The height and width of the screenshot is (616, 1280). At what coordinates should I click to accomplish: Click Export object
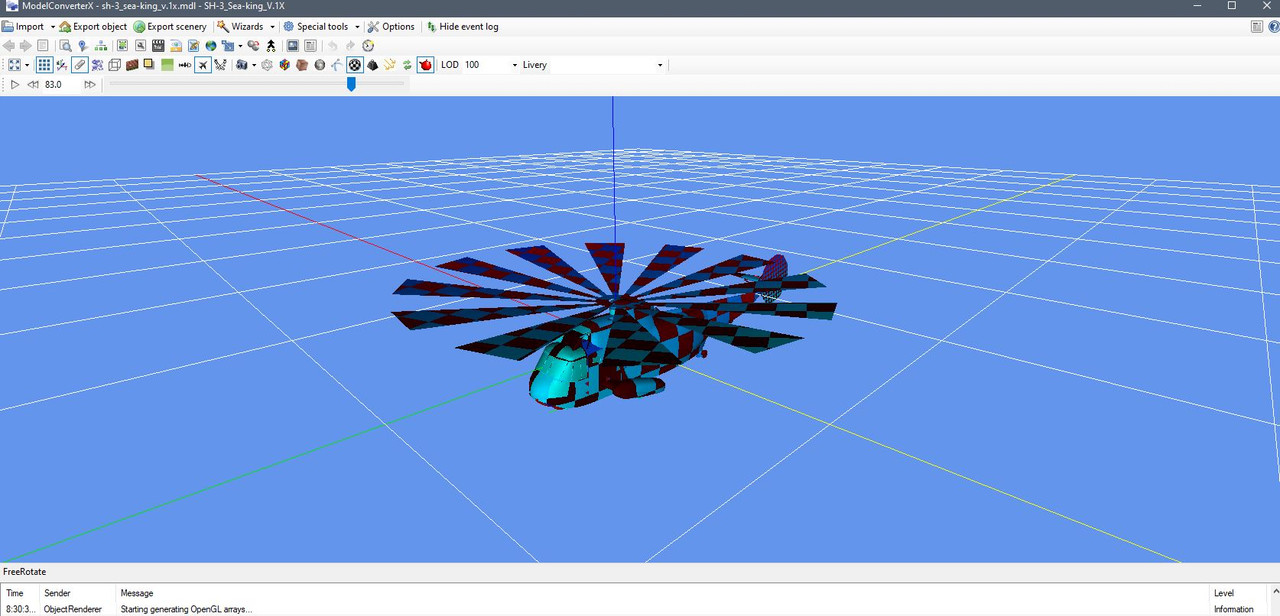click(93, 27)
